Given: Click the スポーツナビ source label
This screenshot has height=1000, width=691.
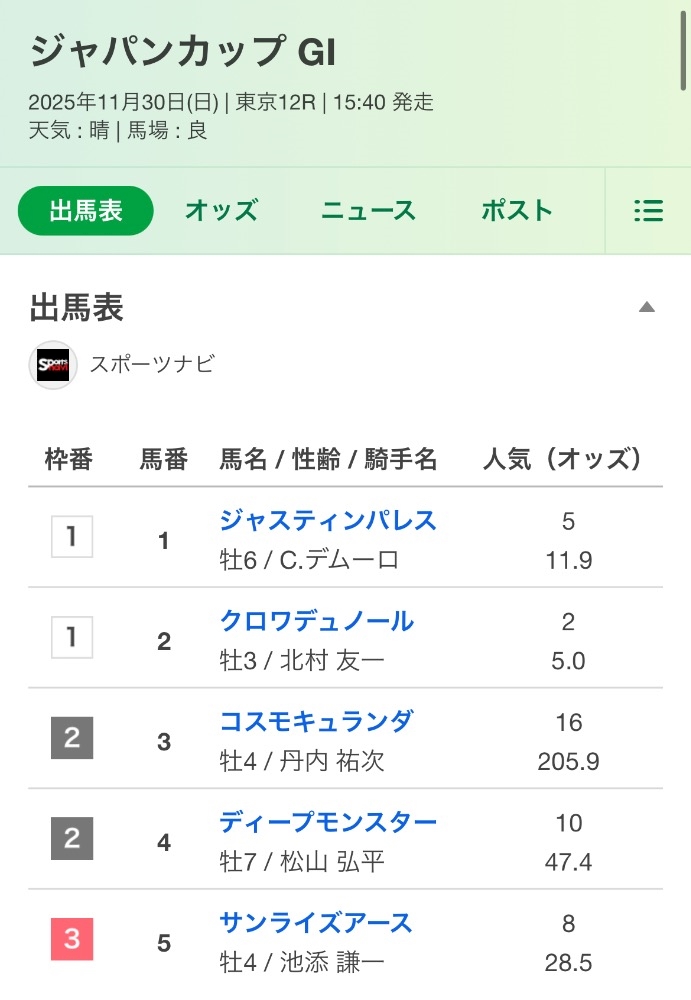Looking at the screenshot, I should [152, 365].
